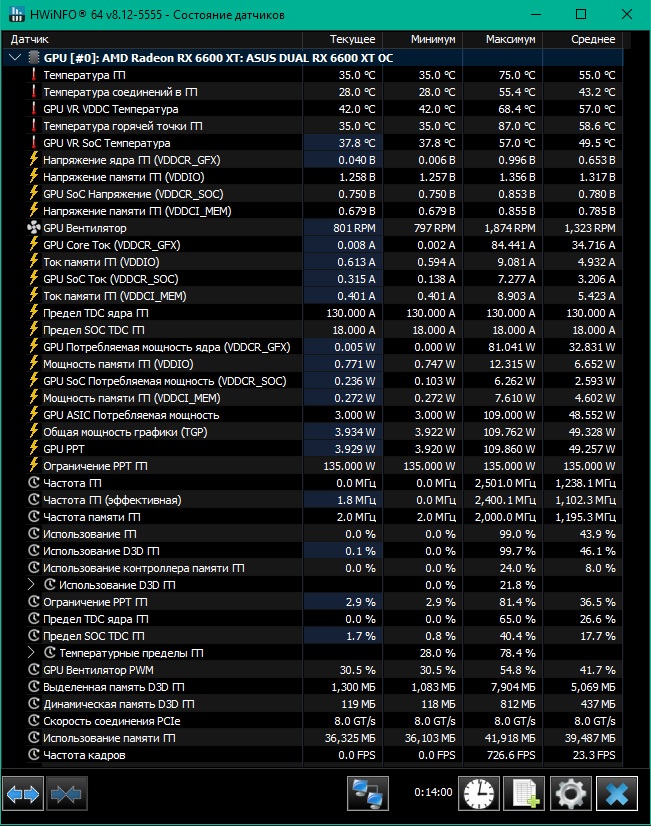Expand the Использование D3D ГП subgroup chevron
Viewport: 651px width, 826px height.
point(31,585)
